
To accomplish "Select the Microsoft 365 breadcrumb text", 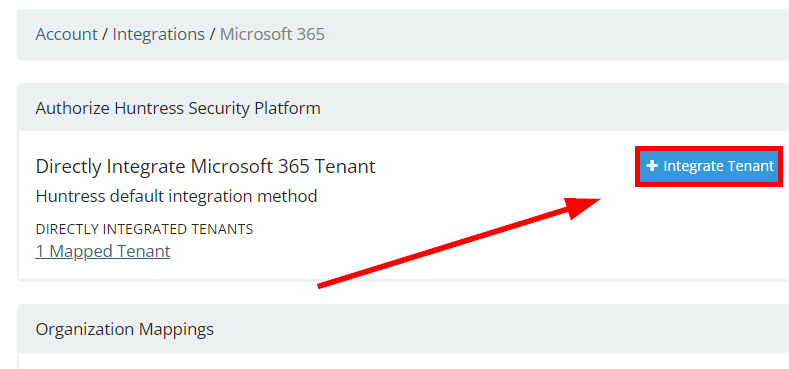I will [272, 34].
